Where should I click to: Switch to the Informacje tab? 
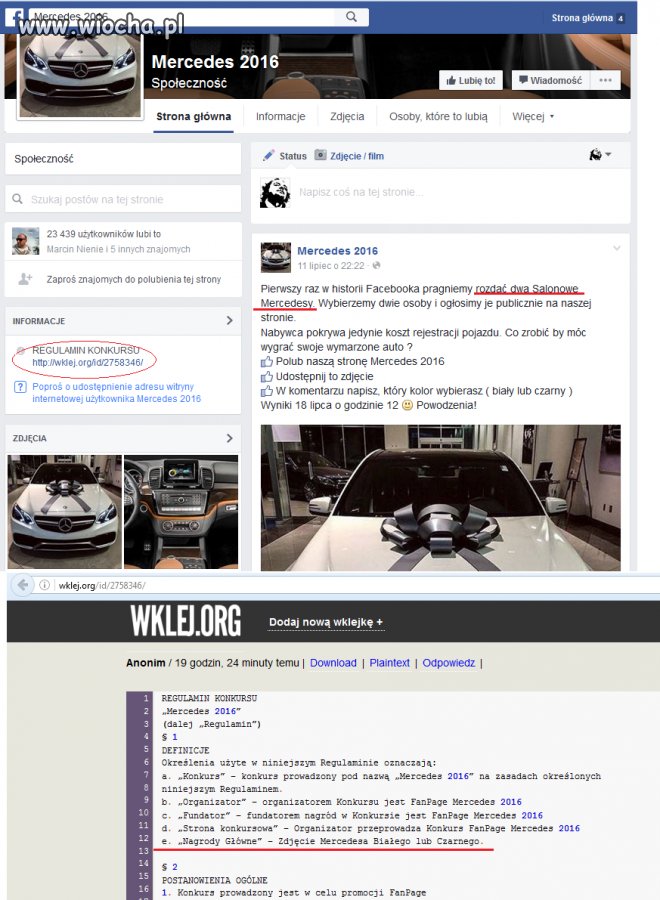[x=281, y=117]
